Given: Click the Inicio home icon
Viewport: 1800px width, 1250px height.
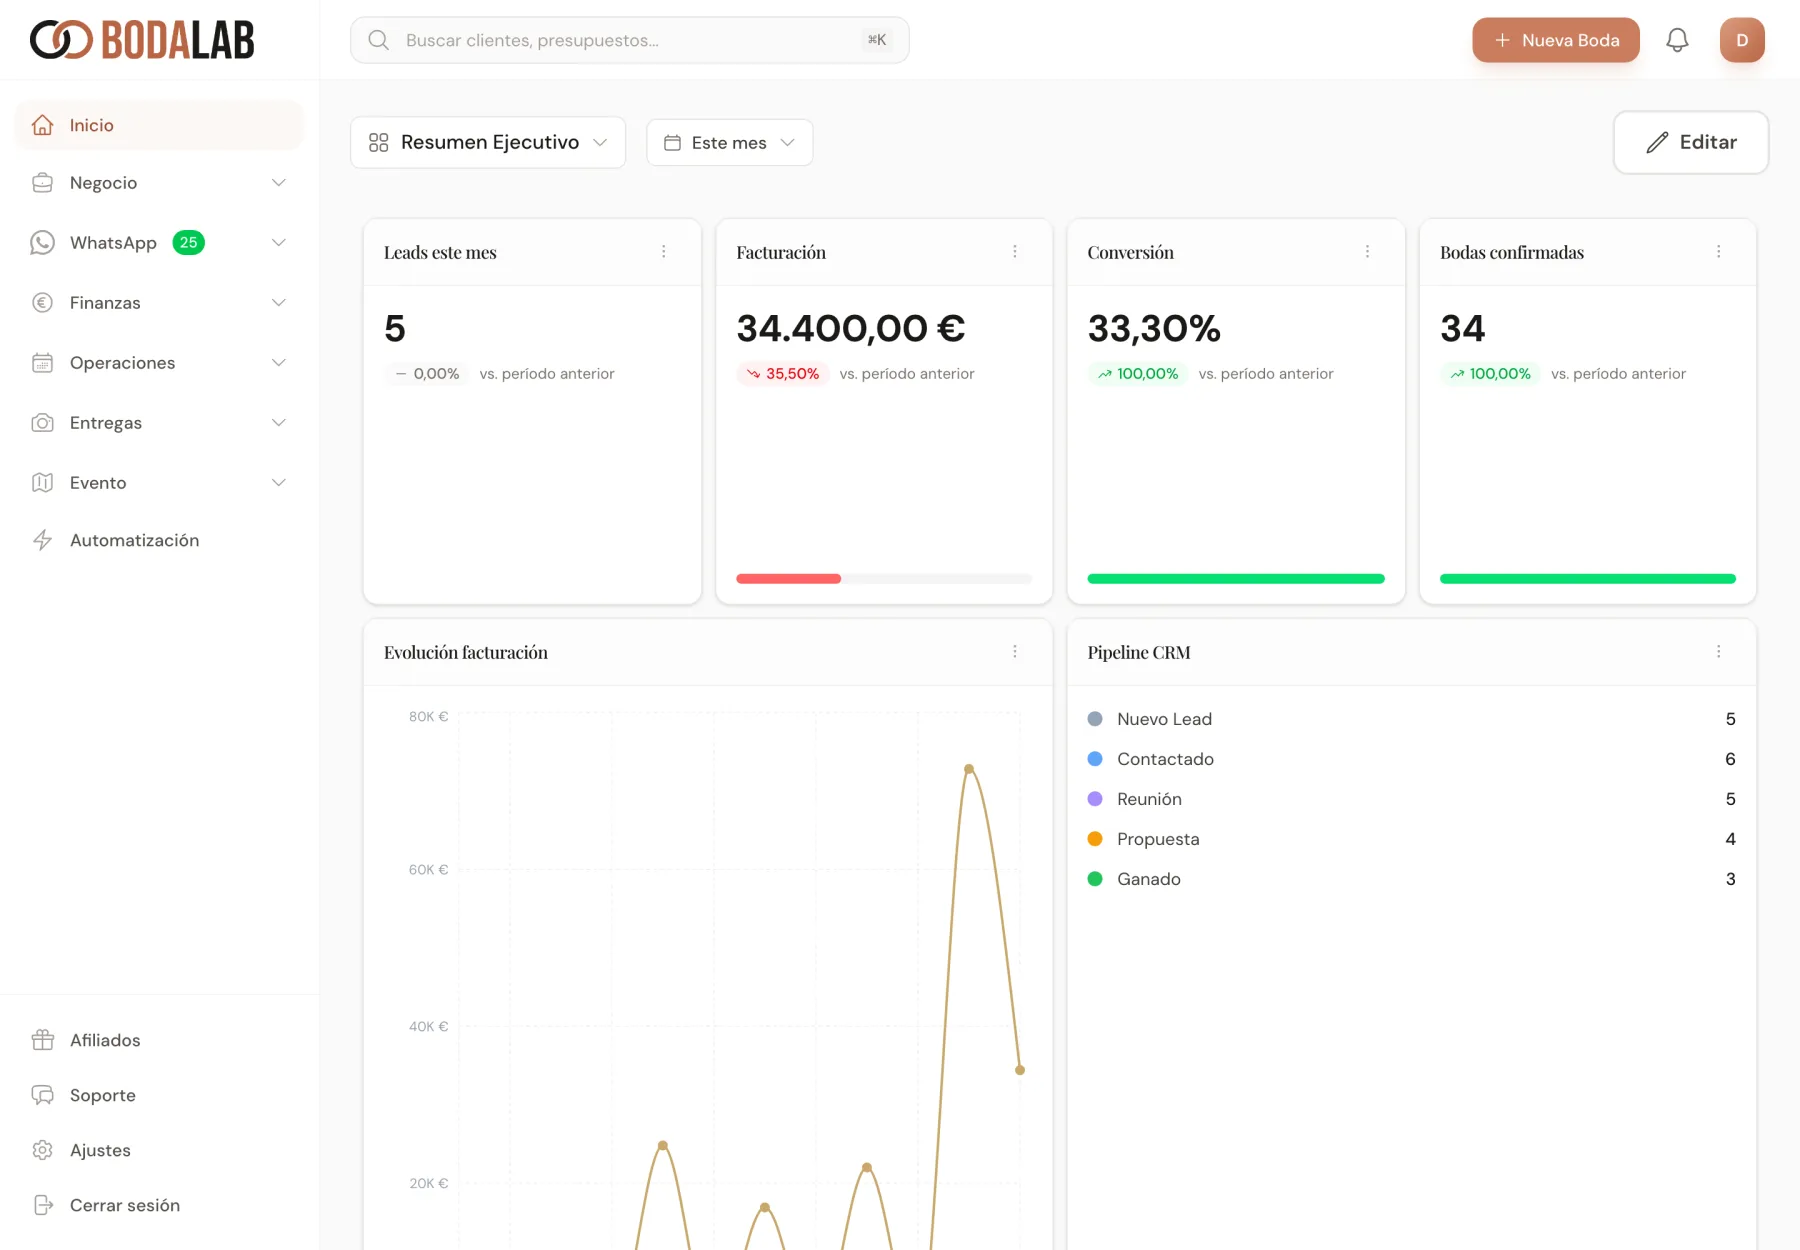Looking at the screenshot, I should pyautogui.click(x=42, y=125).
